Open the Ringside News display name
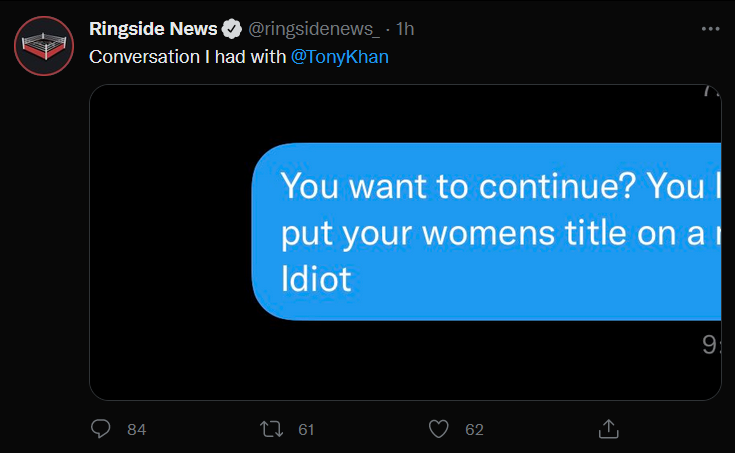Viewport: 735px width, 453px height. pos(153,29)
